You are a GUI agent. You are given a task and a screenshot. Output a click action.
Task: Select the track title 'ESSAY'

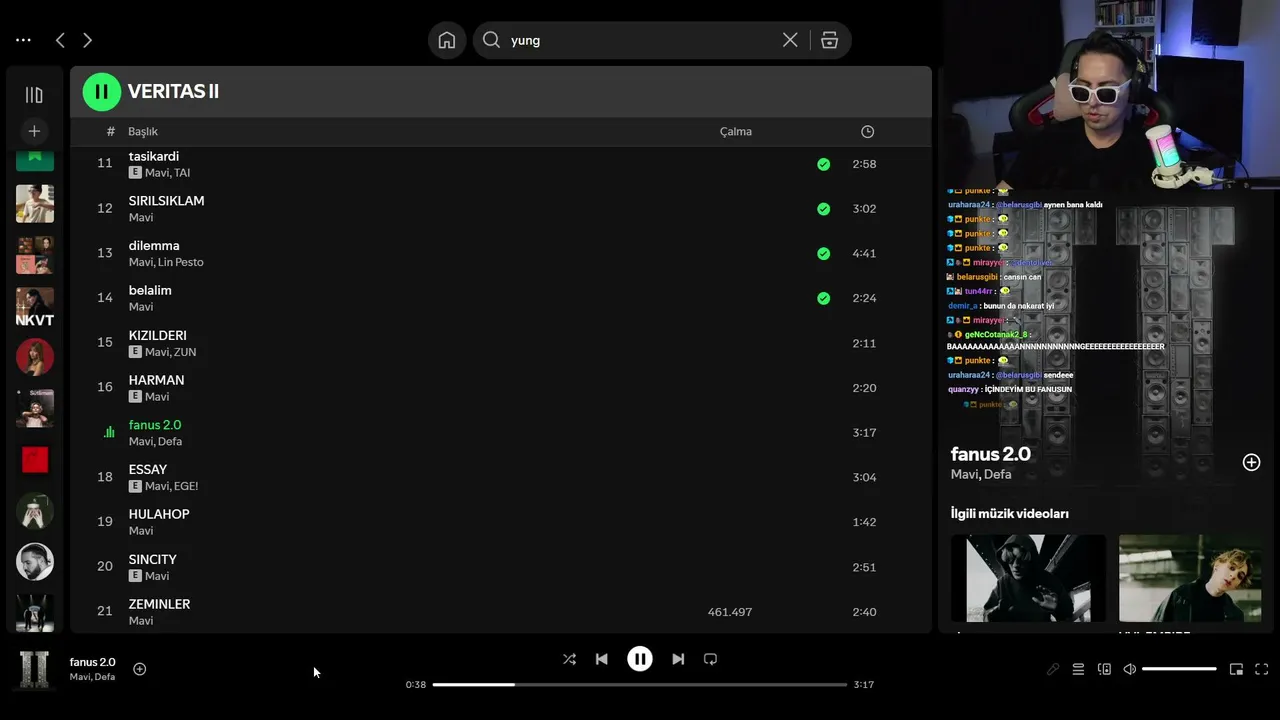point(148,470)
